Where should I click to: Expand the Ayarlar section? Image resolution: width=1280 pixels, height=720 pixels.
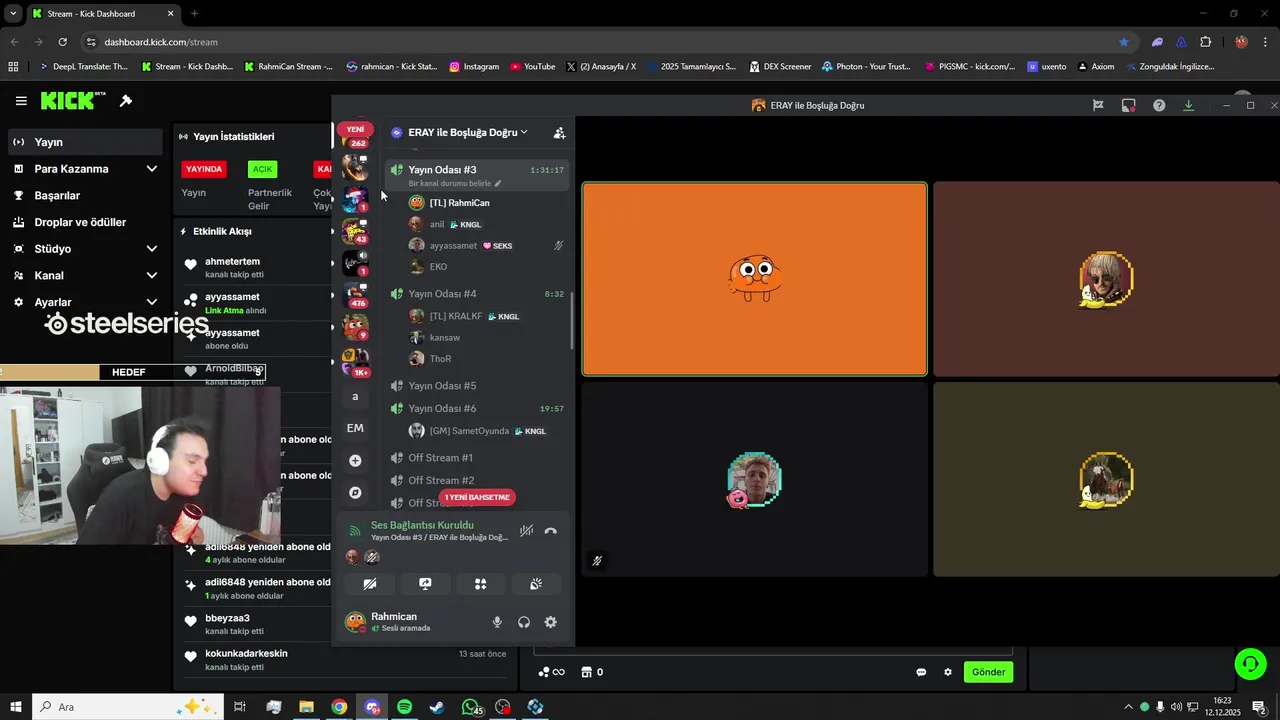[x=152, y=302]
